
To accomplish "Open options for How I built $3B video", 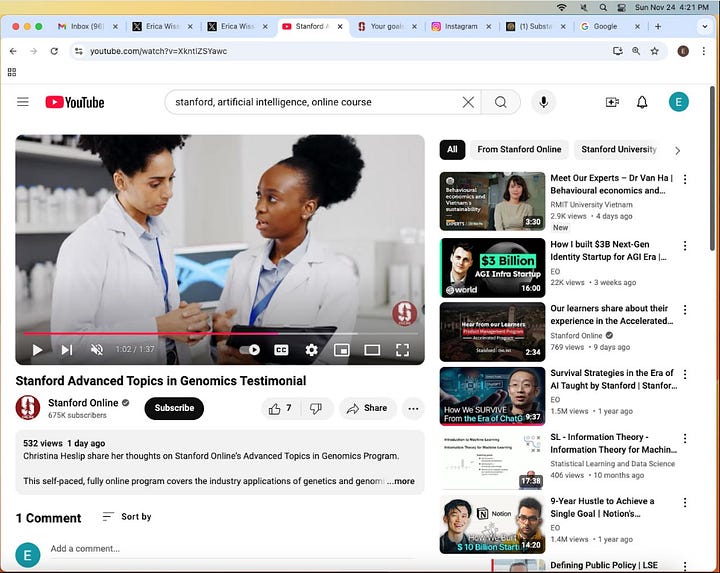I will [x=685, y=246].
